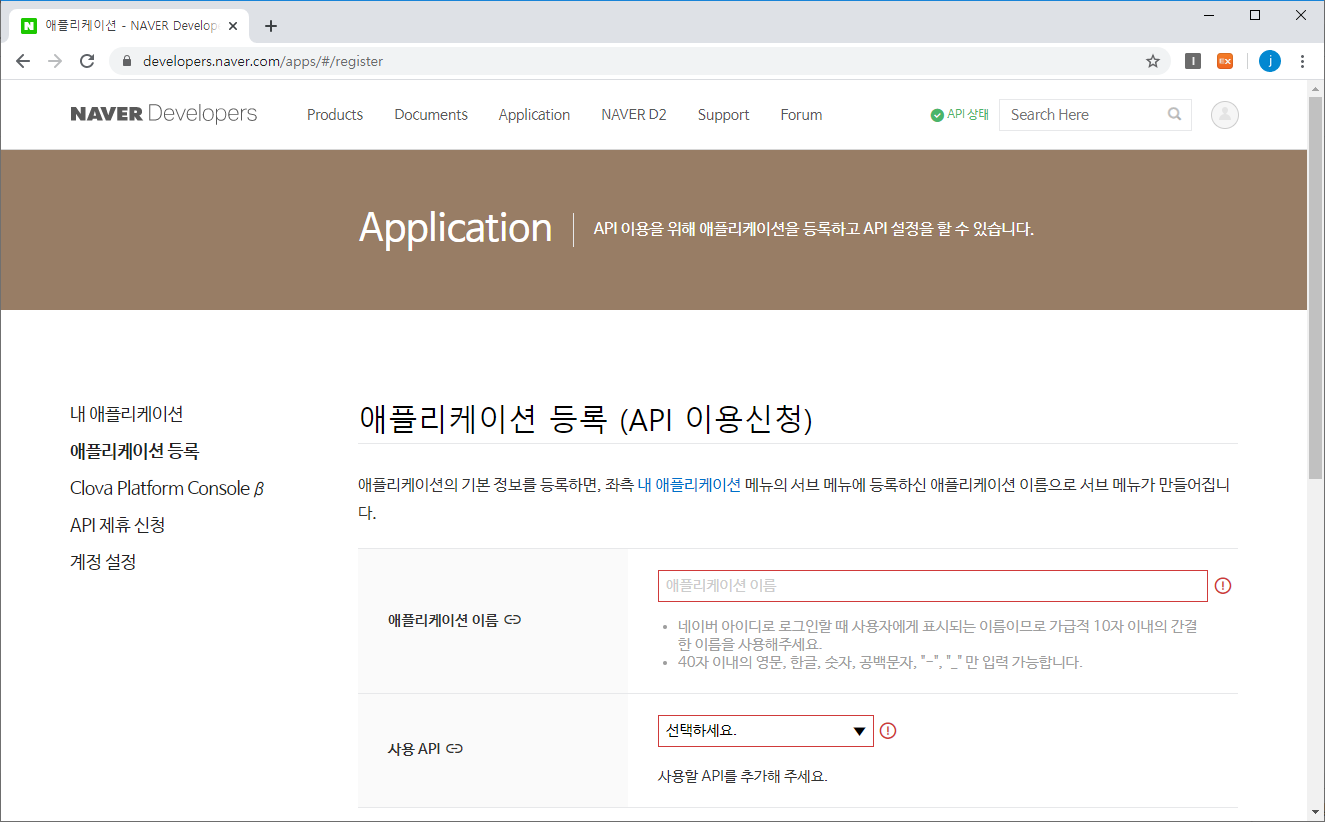The image size is (1325, 822).
Task: Click the link icon beside 애플리케이션 이름
Action: [x=513, y=620]
